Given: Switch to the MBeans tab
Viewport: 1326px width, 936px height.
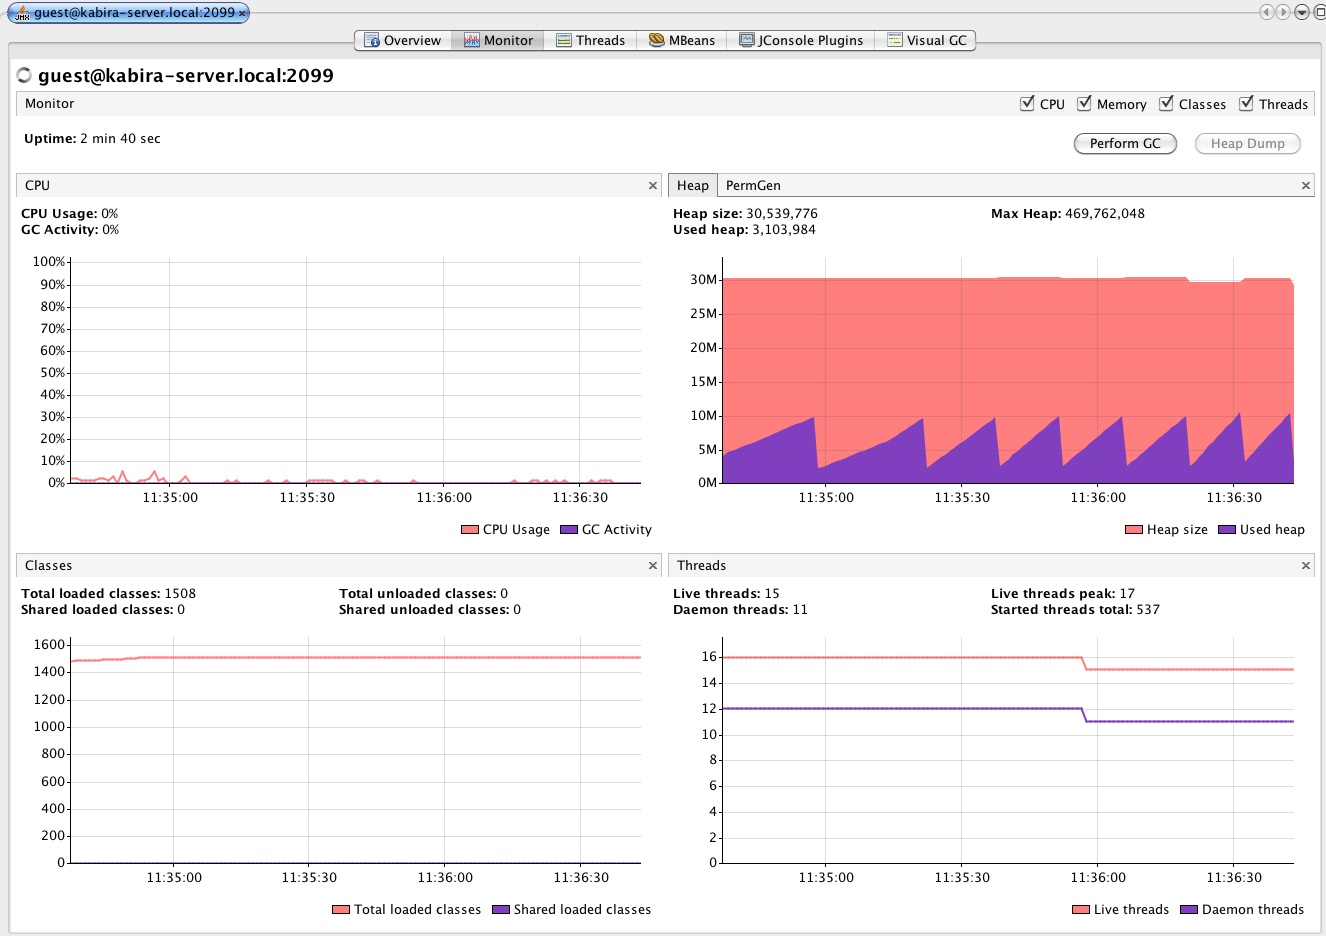Looking at the screenshot, I should point(682,41).
